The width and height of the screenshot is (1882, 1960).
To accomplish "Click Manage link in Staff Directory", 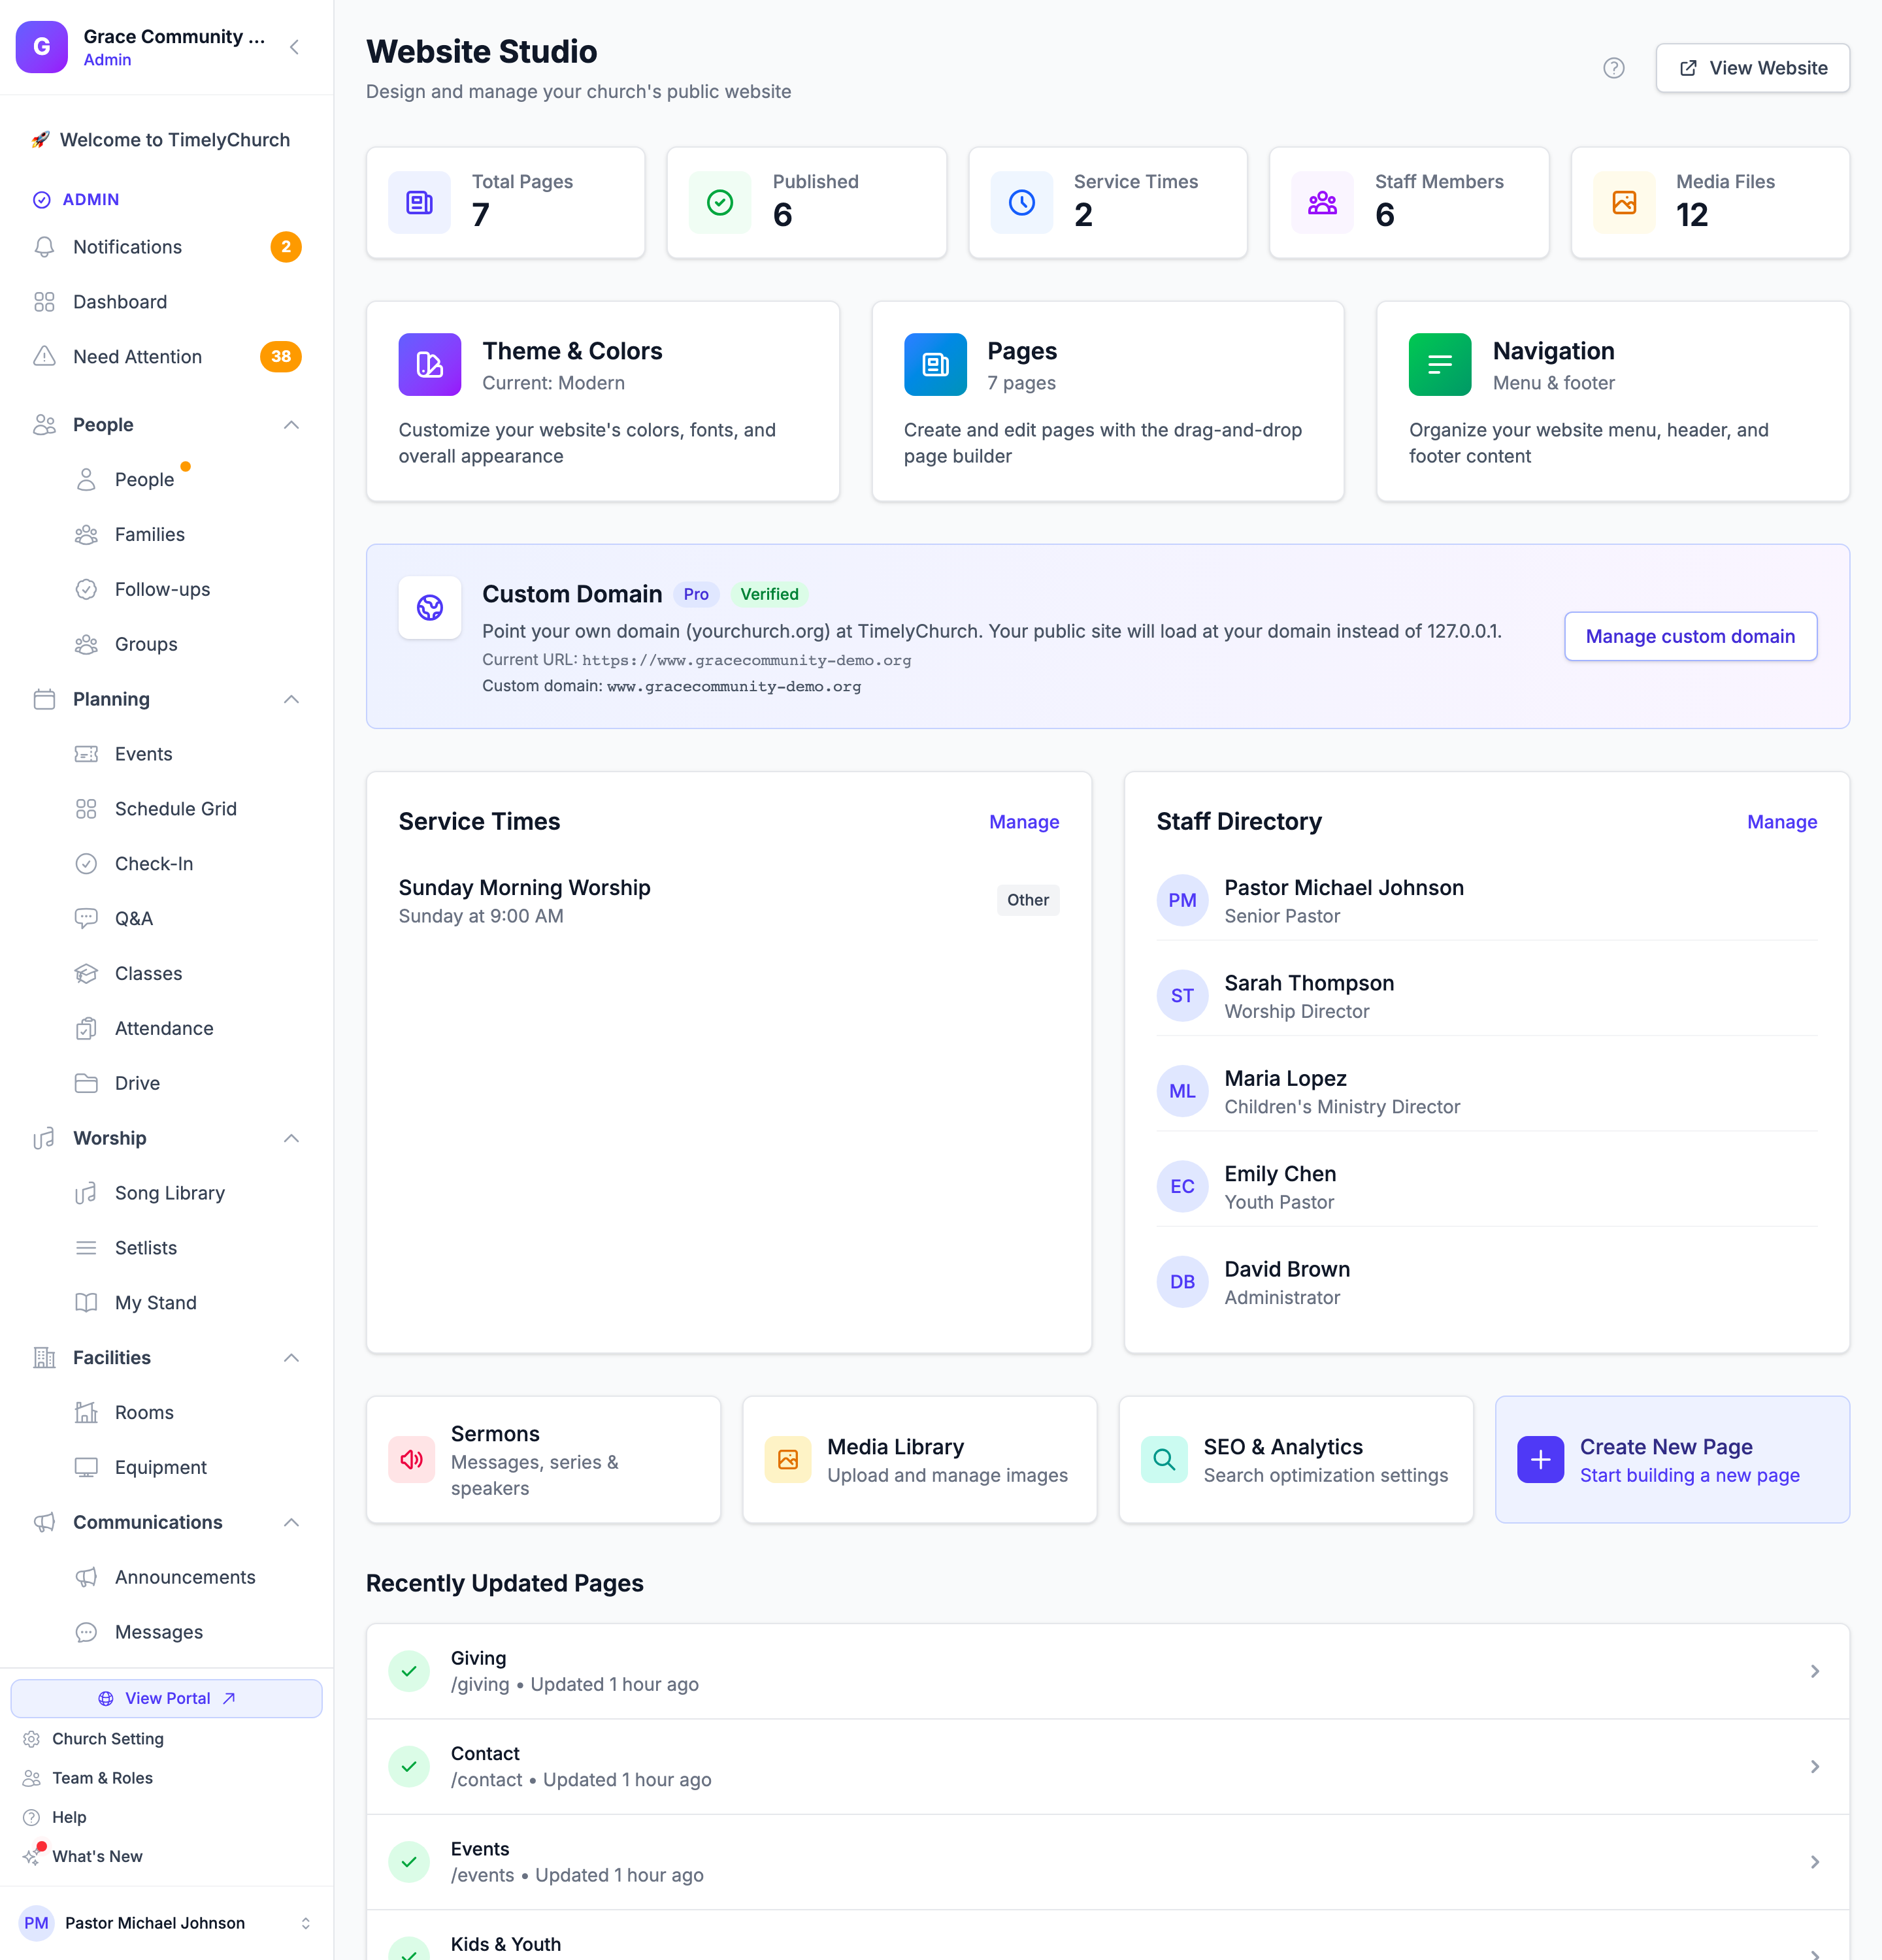I will 1782,822.
